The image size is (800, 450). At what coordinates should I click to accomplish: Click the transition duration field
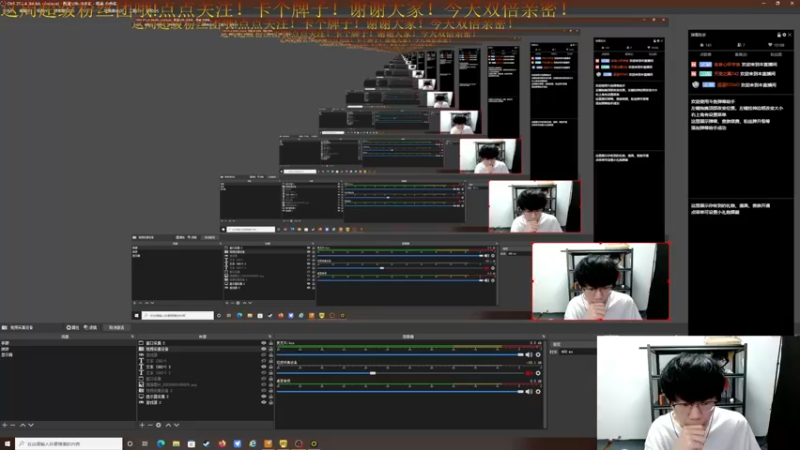coord(578,352)
